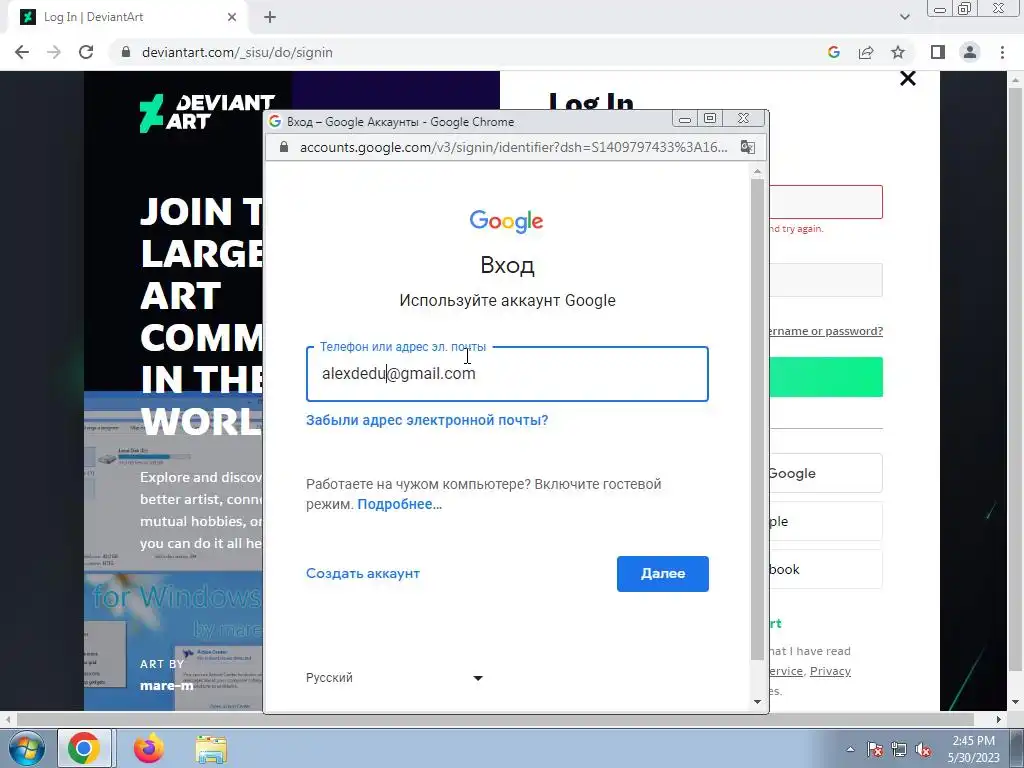Click DeviantArt Apple sign-in button
This screenshot has height=768, width=1024.
tap(826, 521)
